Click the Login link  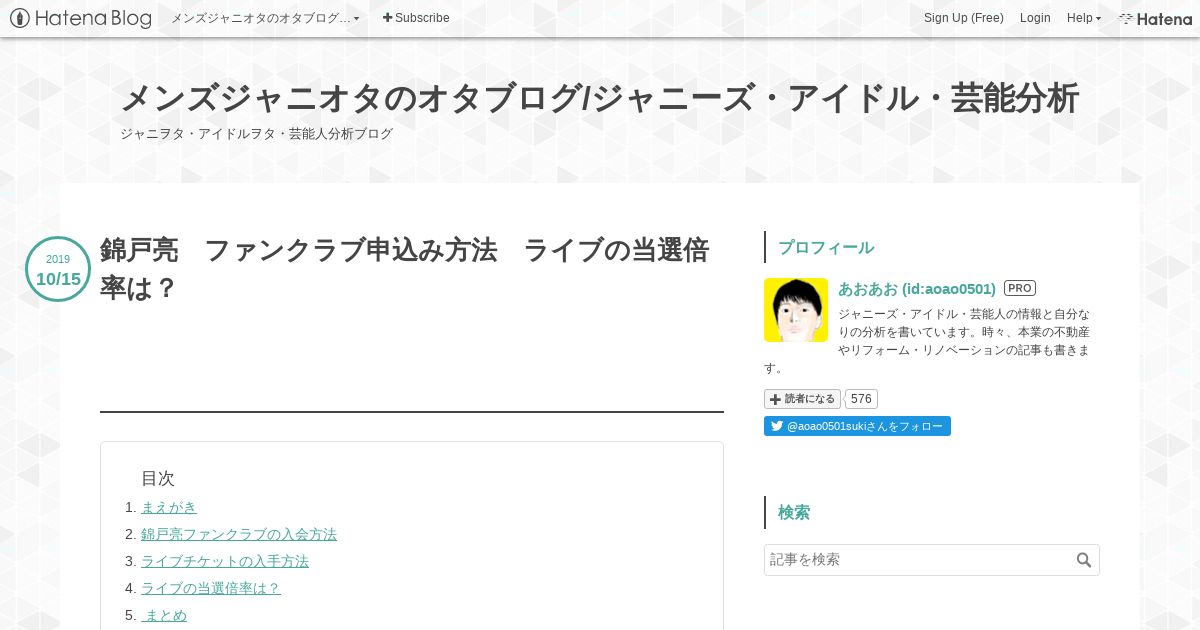pos(1035,18)
